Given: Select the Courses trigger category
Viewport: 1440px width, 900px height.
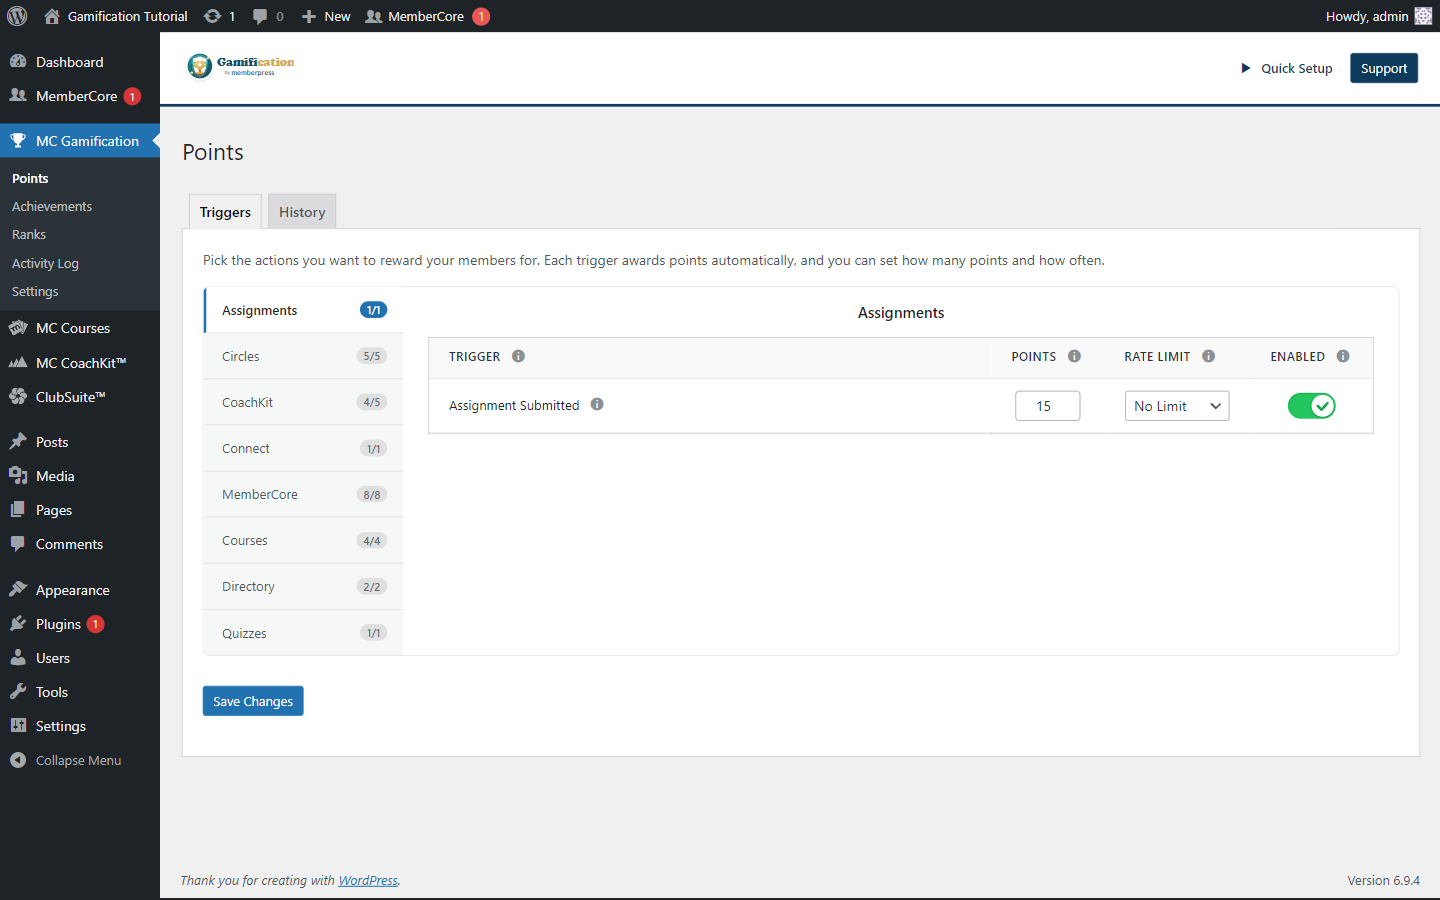Looking at the screenshot, I should (303, 540).
